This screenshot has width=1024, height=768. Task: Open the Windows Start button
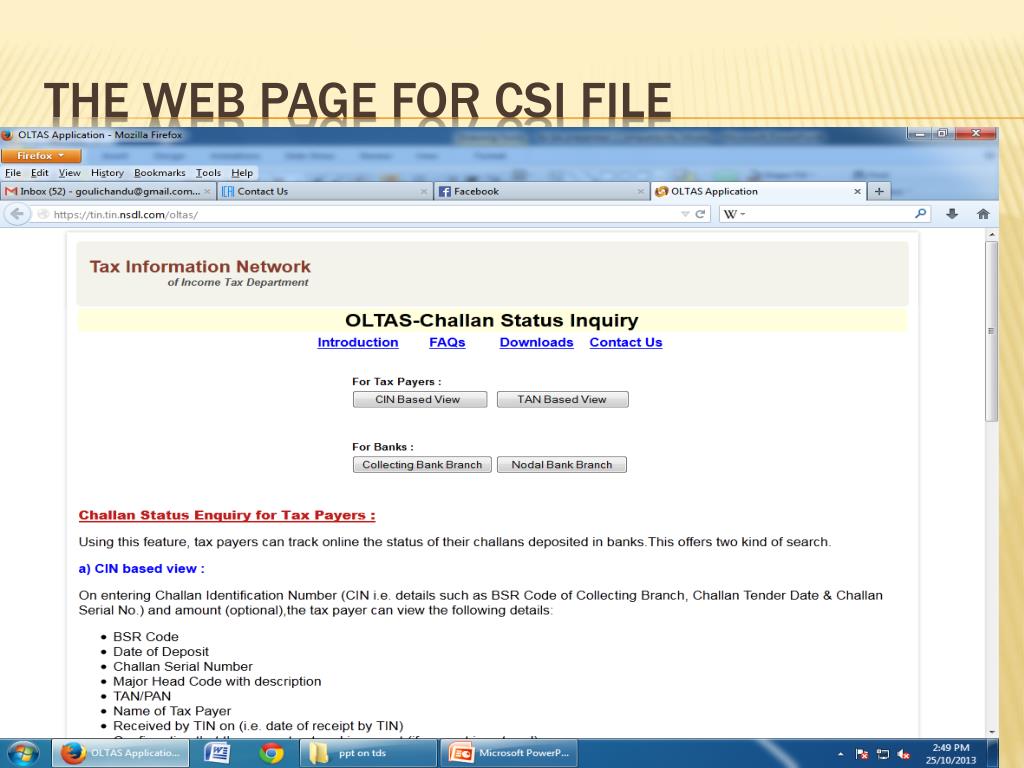tap(24, 753)
